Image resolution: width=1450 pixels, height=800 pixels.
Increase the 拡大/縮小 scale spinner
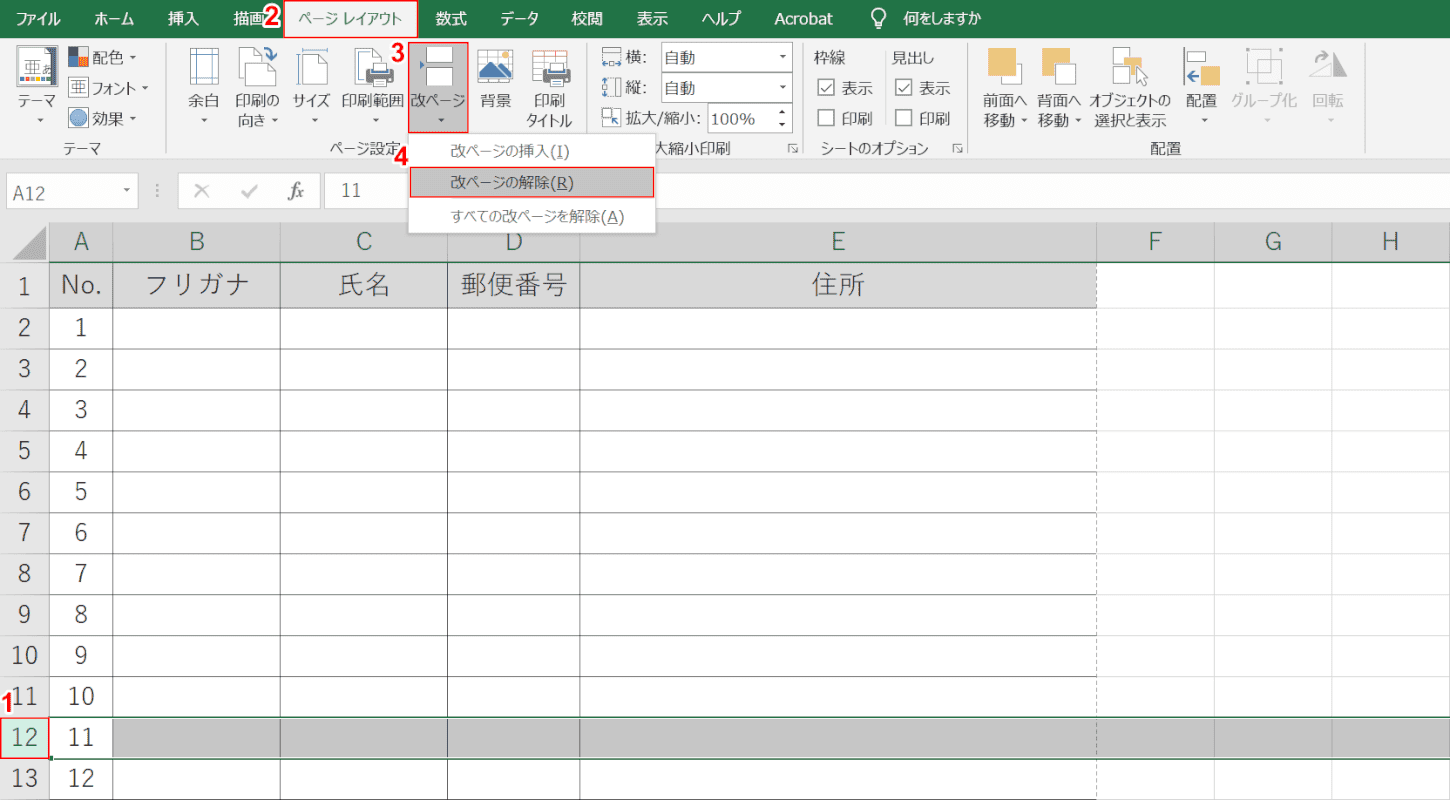click(782, 112)
